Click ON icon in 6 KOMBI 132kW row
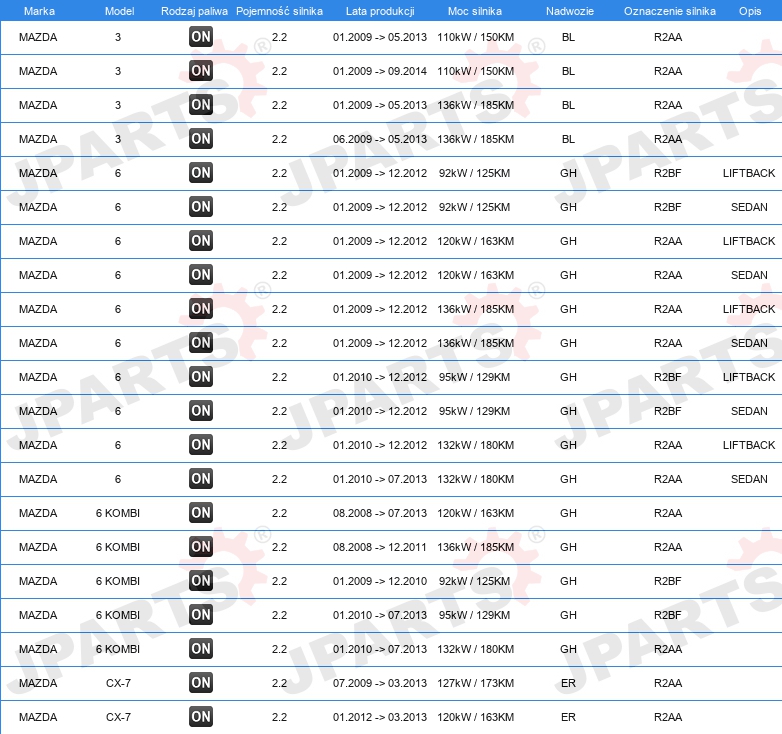 pyautogui.click(x=201, y=649)
